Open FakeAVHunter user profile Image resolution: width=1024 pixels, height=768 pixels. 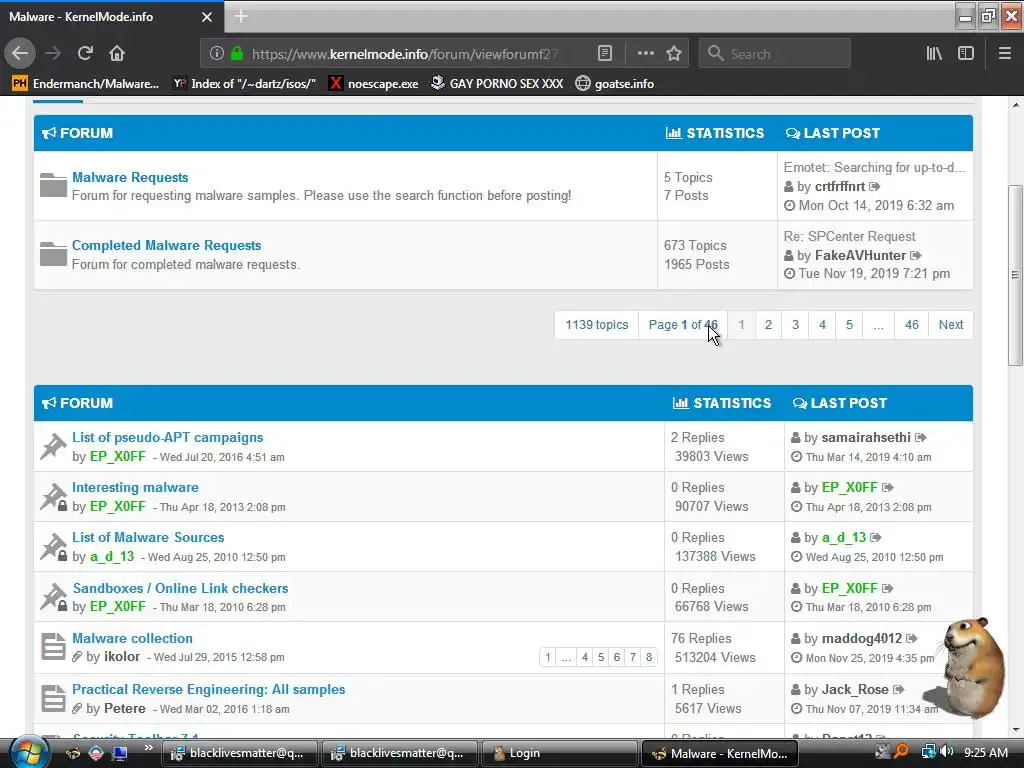(x=860, y=255)
